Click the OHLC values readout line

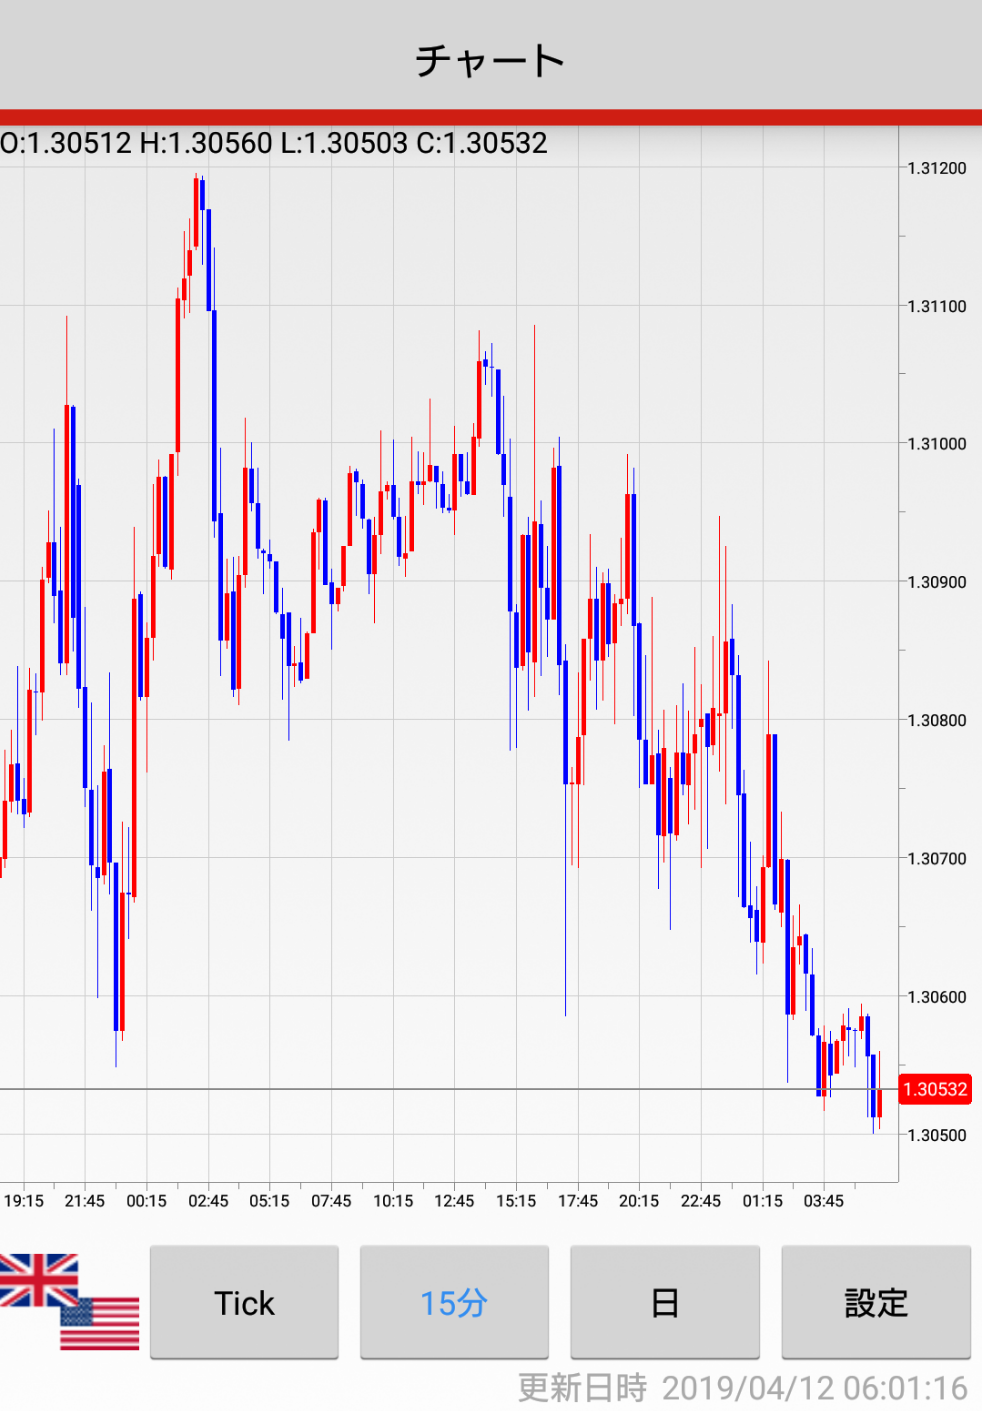pyautogui.click(x=274, y=143)
